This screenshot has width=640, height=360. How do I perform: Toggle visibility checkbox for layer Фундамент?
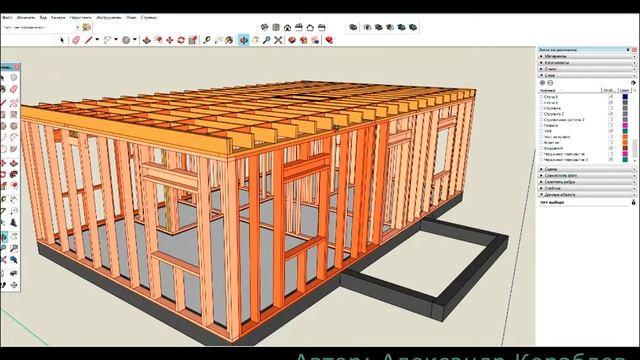pyautogui.click(x=611, y=149)
